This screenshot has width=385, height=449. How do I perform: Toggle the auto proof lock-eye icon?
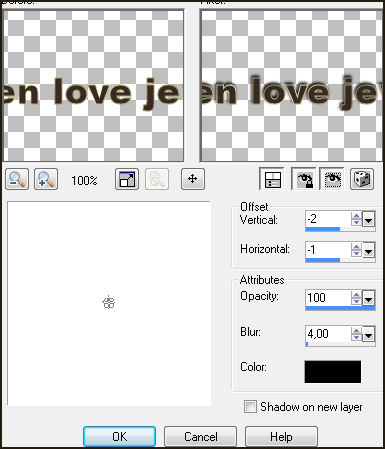pyautogui.click(x=304, y=179)
